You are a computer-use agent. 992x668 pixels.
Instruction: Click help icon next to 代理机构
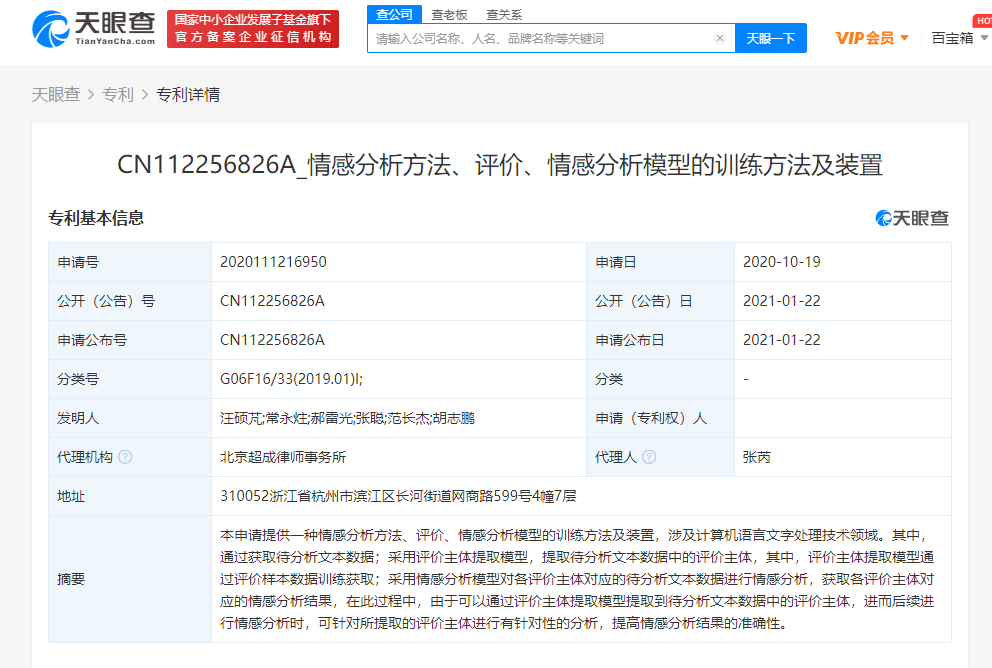tap(125, 457)
